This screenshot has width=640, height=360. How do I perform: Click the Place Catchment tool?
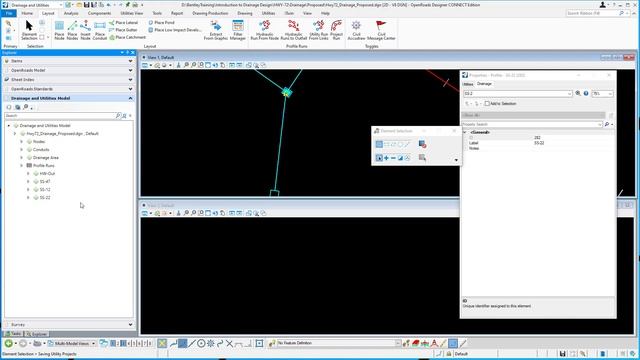pos(127,37)
